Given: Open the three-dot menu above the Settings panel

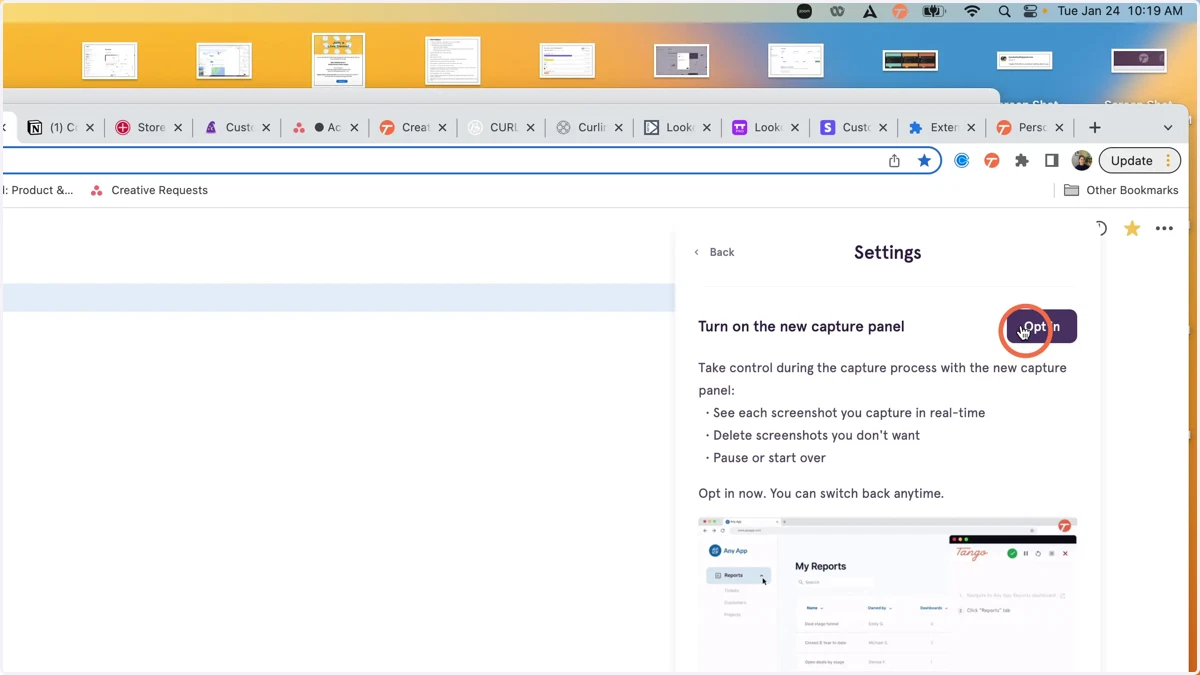Looking at the screenshot, I should (x=1164, y=229).
